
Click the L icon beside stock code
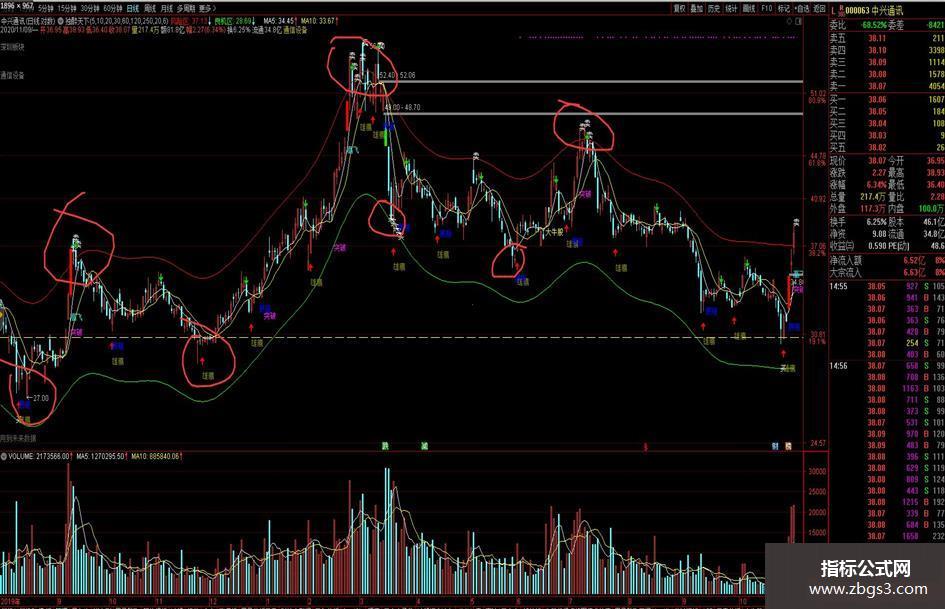tap(834, 10)
